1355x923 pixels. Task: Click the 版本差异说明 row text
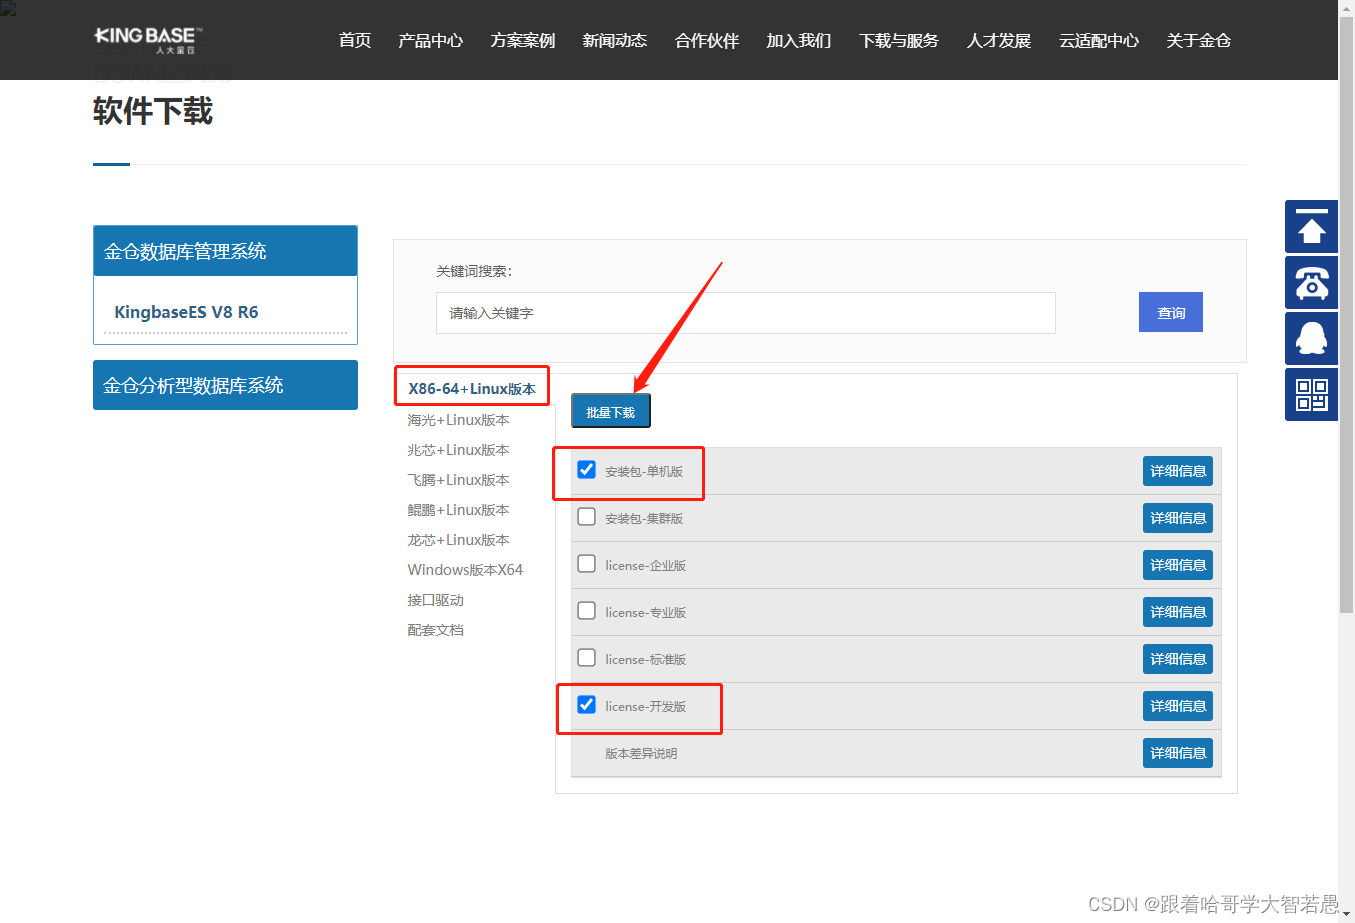click(641, 753)
